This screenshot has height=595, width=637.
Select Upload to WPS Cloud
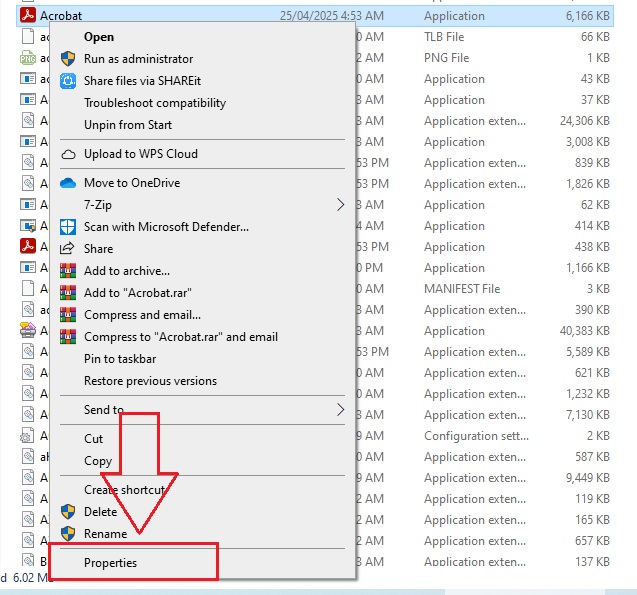pos(141,154)
